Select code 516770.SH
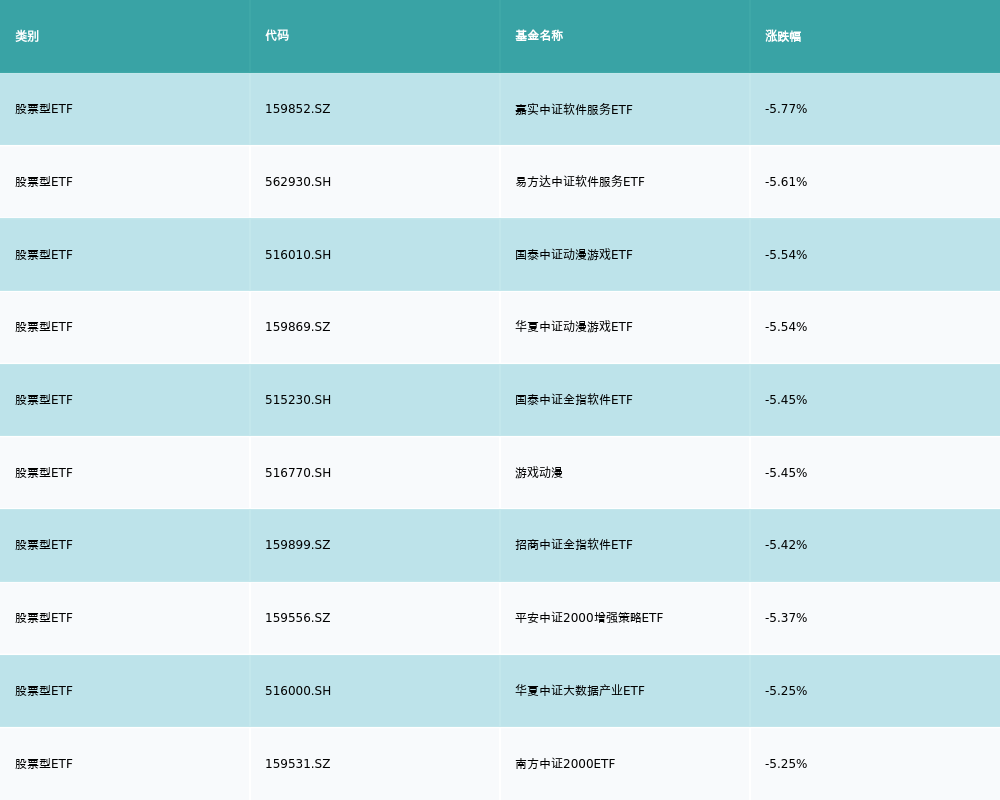This screenshot has height=800, width=1000. pyautogui.click(x=298, y=473)
